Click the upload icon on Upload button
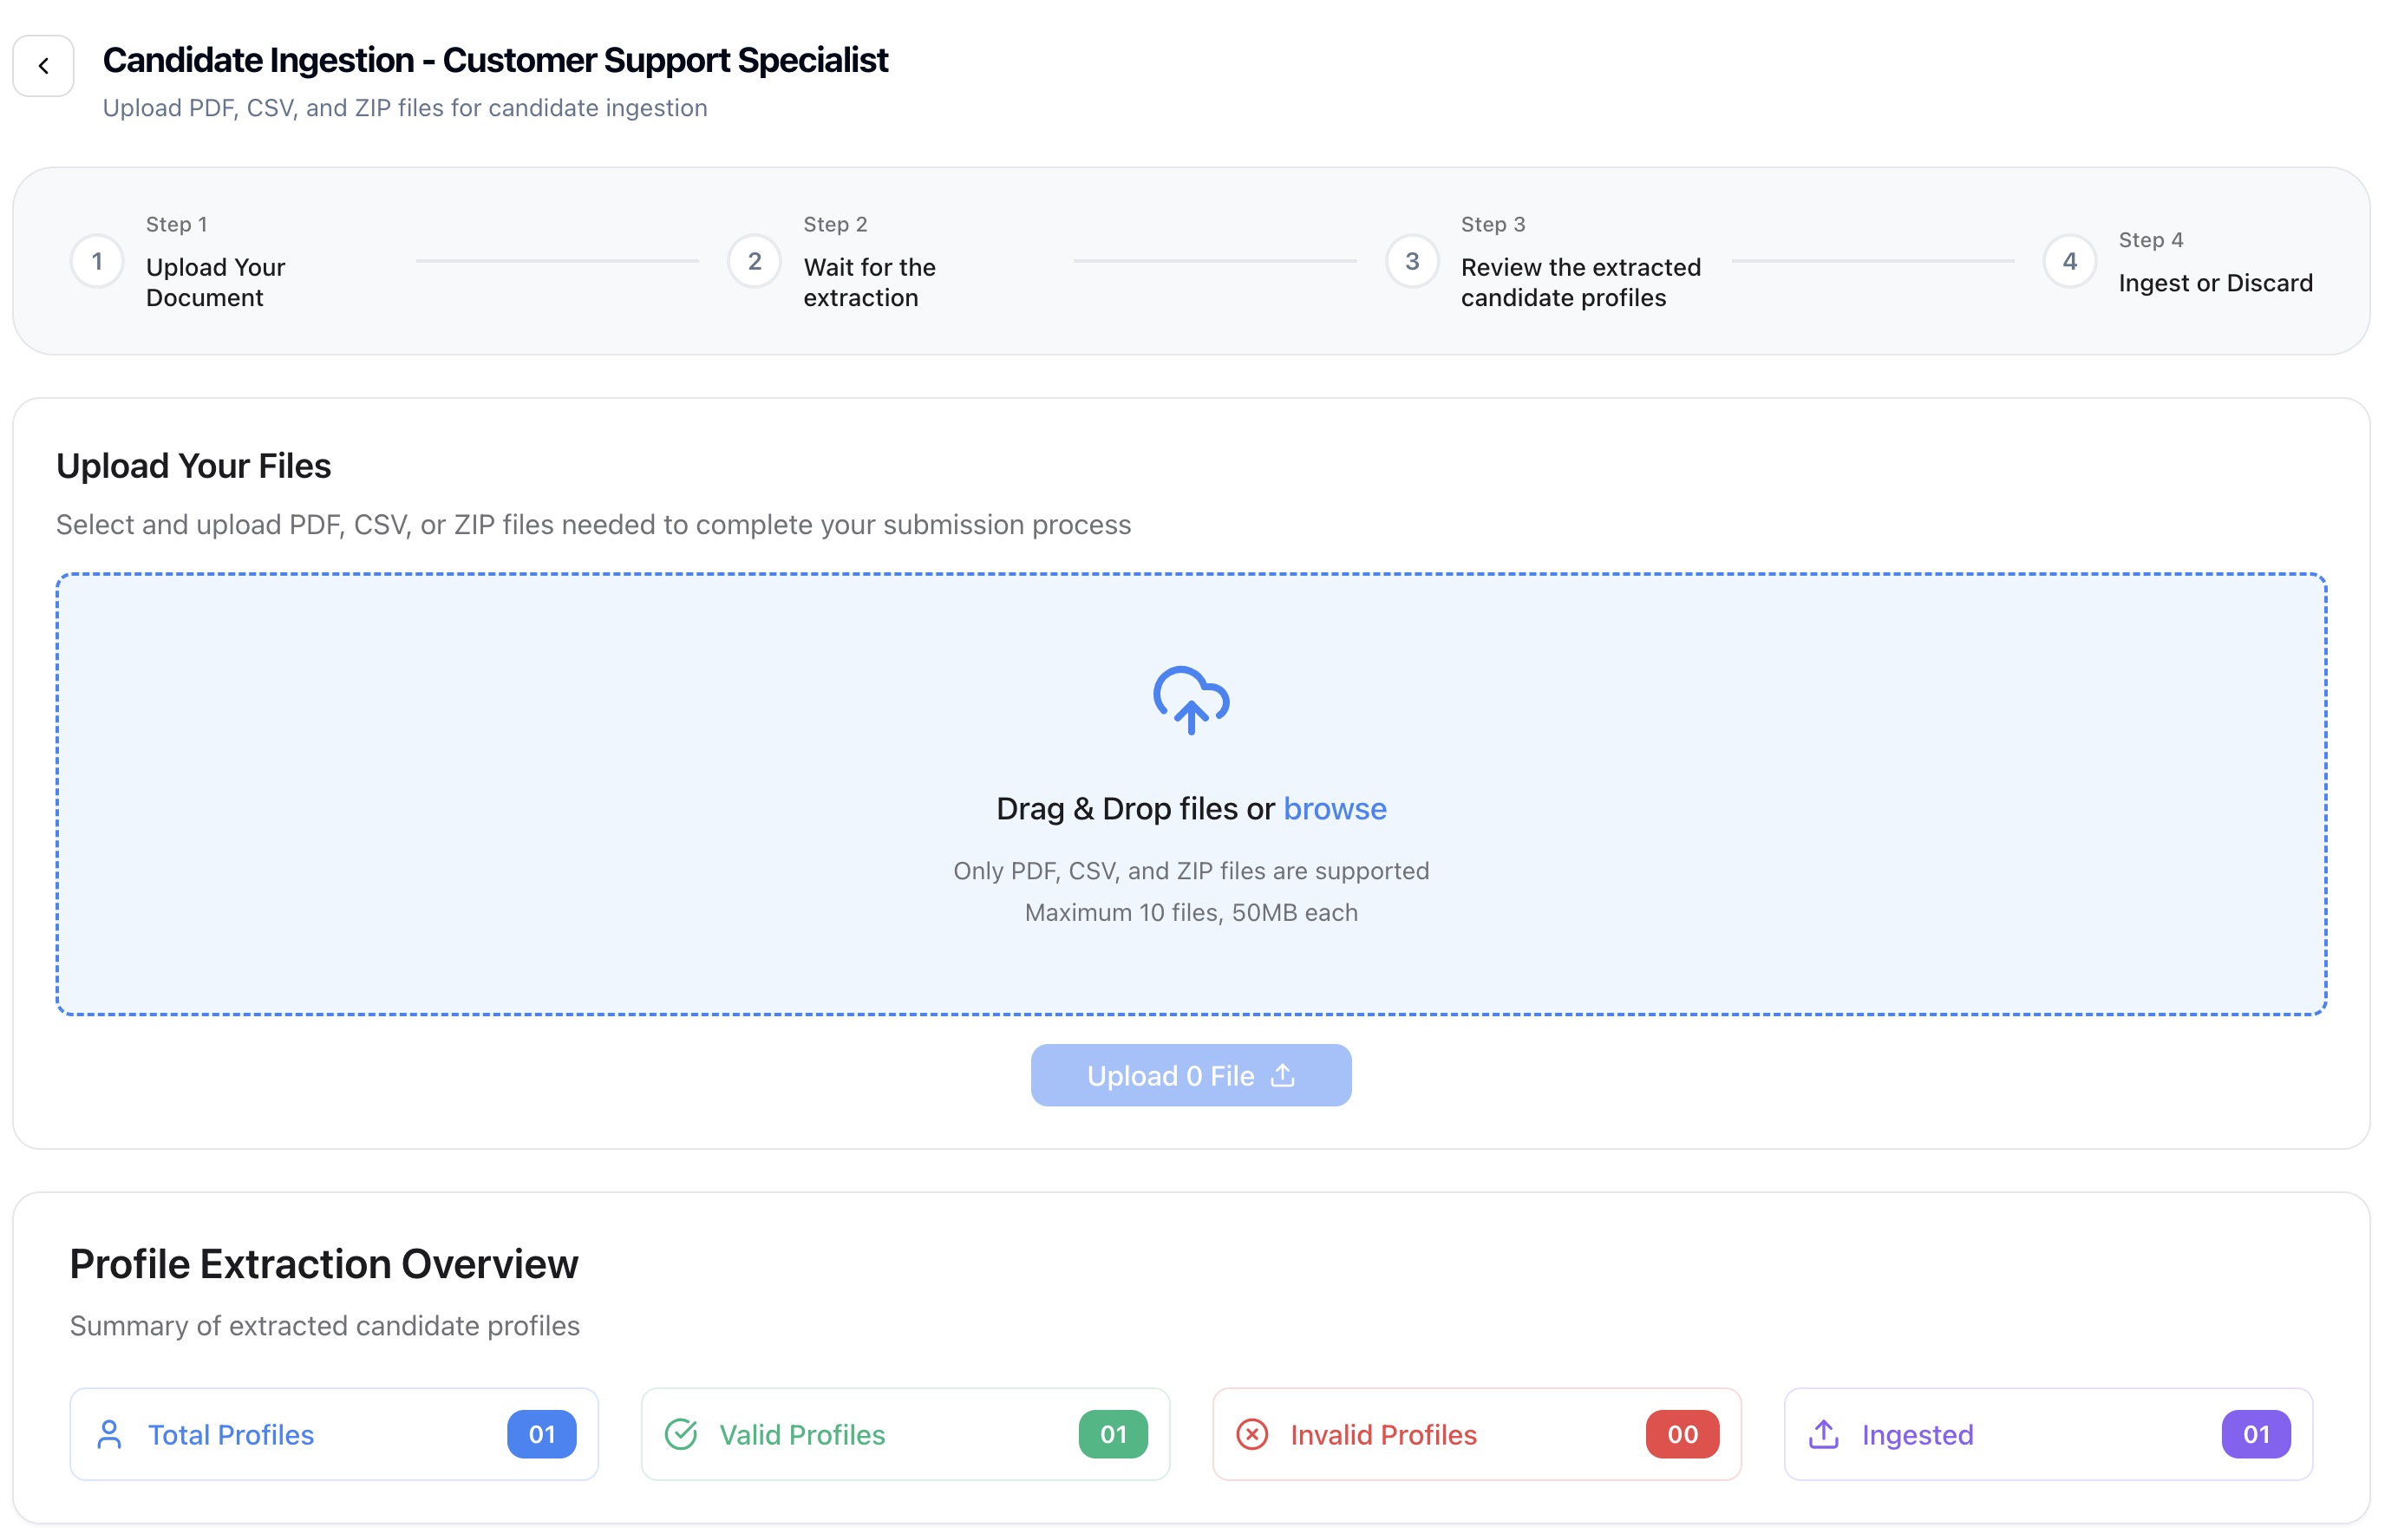Screen dimensions: 2385x1540 (x=1283, y=1075)
